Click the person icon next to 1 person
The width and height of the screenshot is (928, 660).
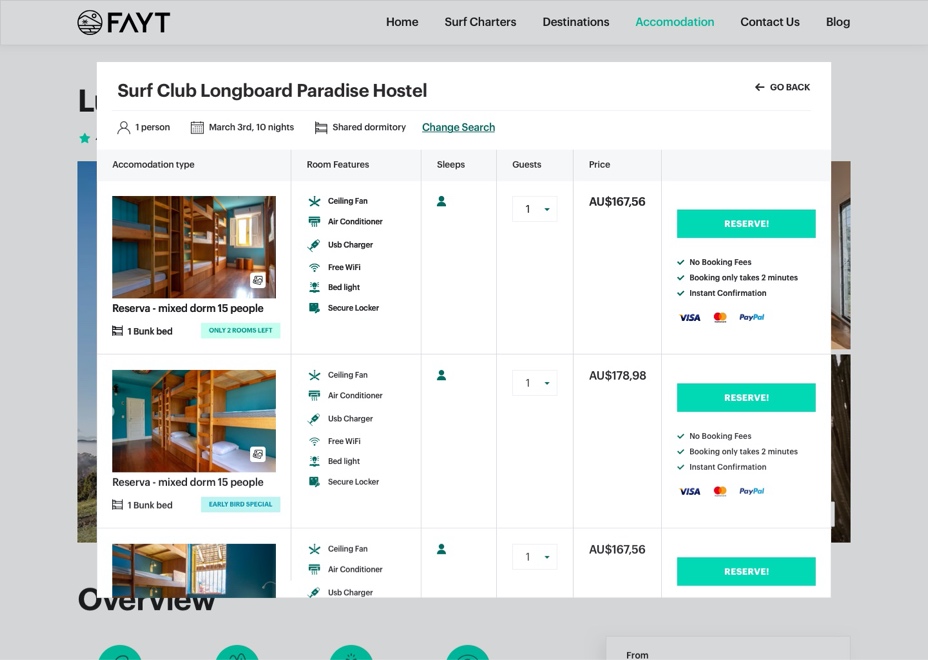(123, 127)
